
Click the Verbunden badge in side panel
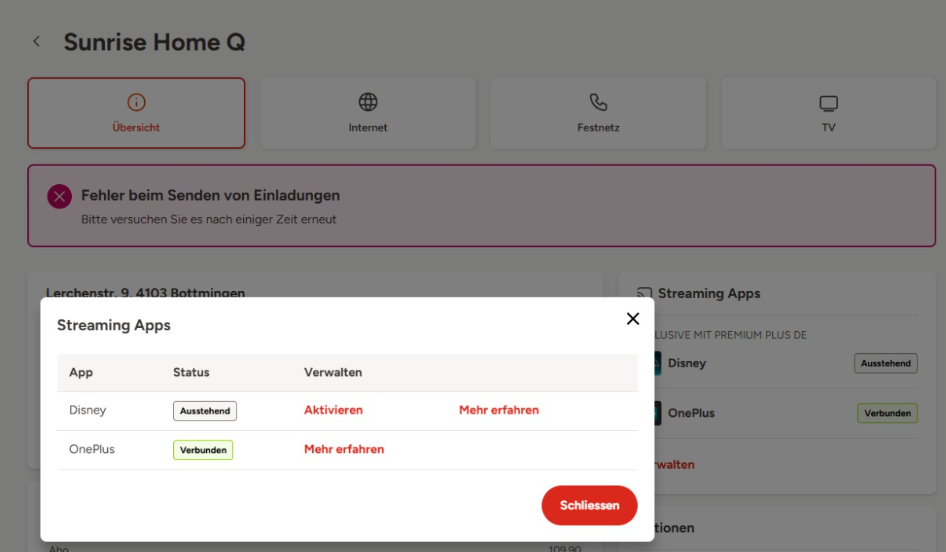pos(887,413)
